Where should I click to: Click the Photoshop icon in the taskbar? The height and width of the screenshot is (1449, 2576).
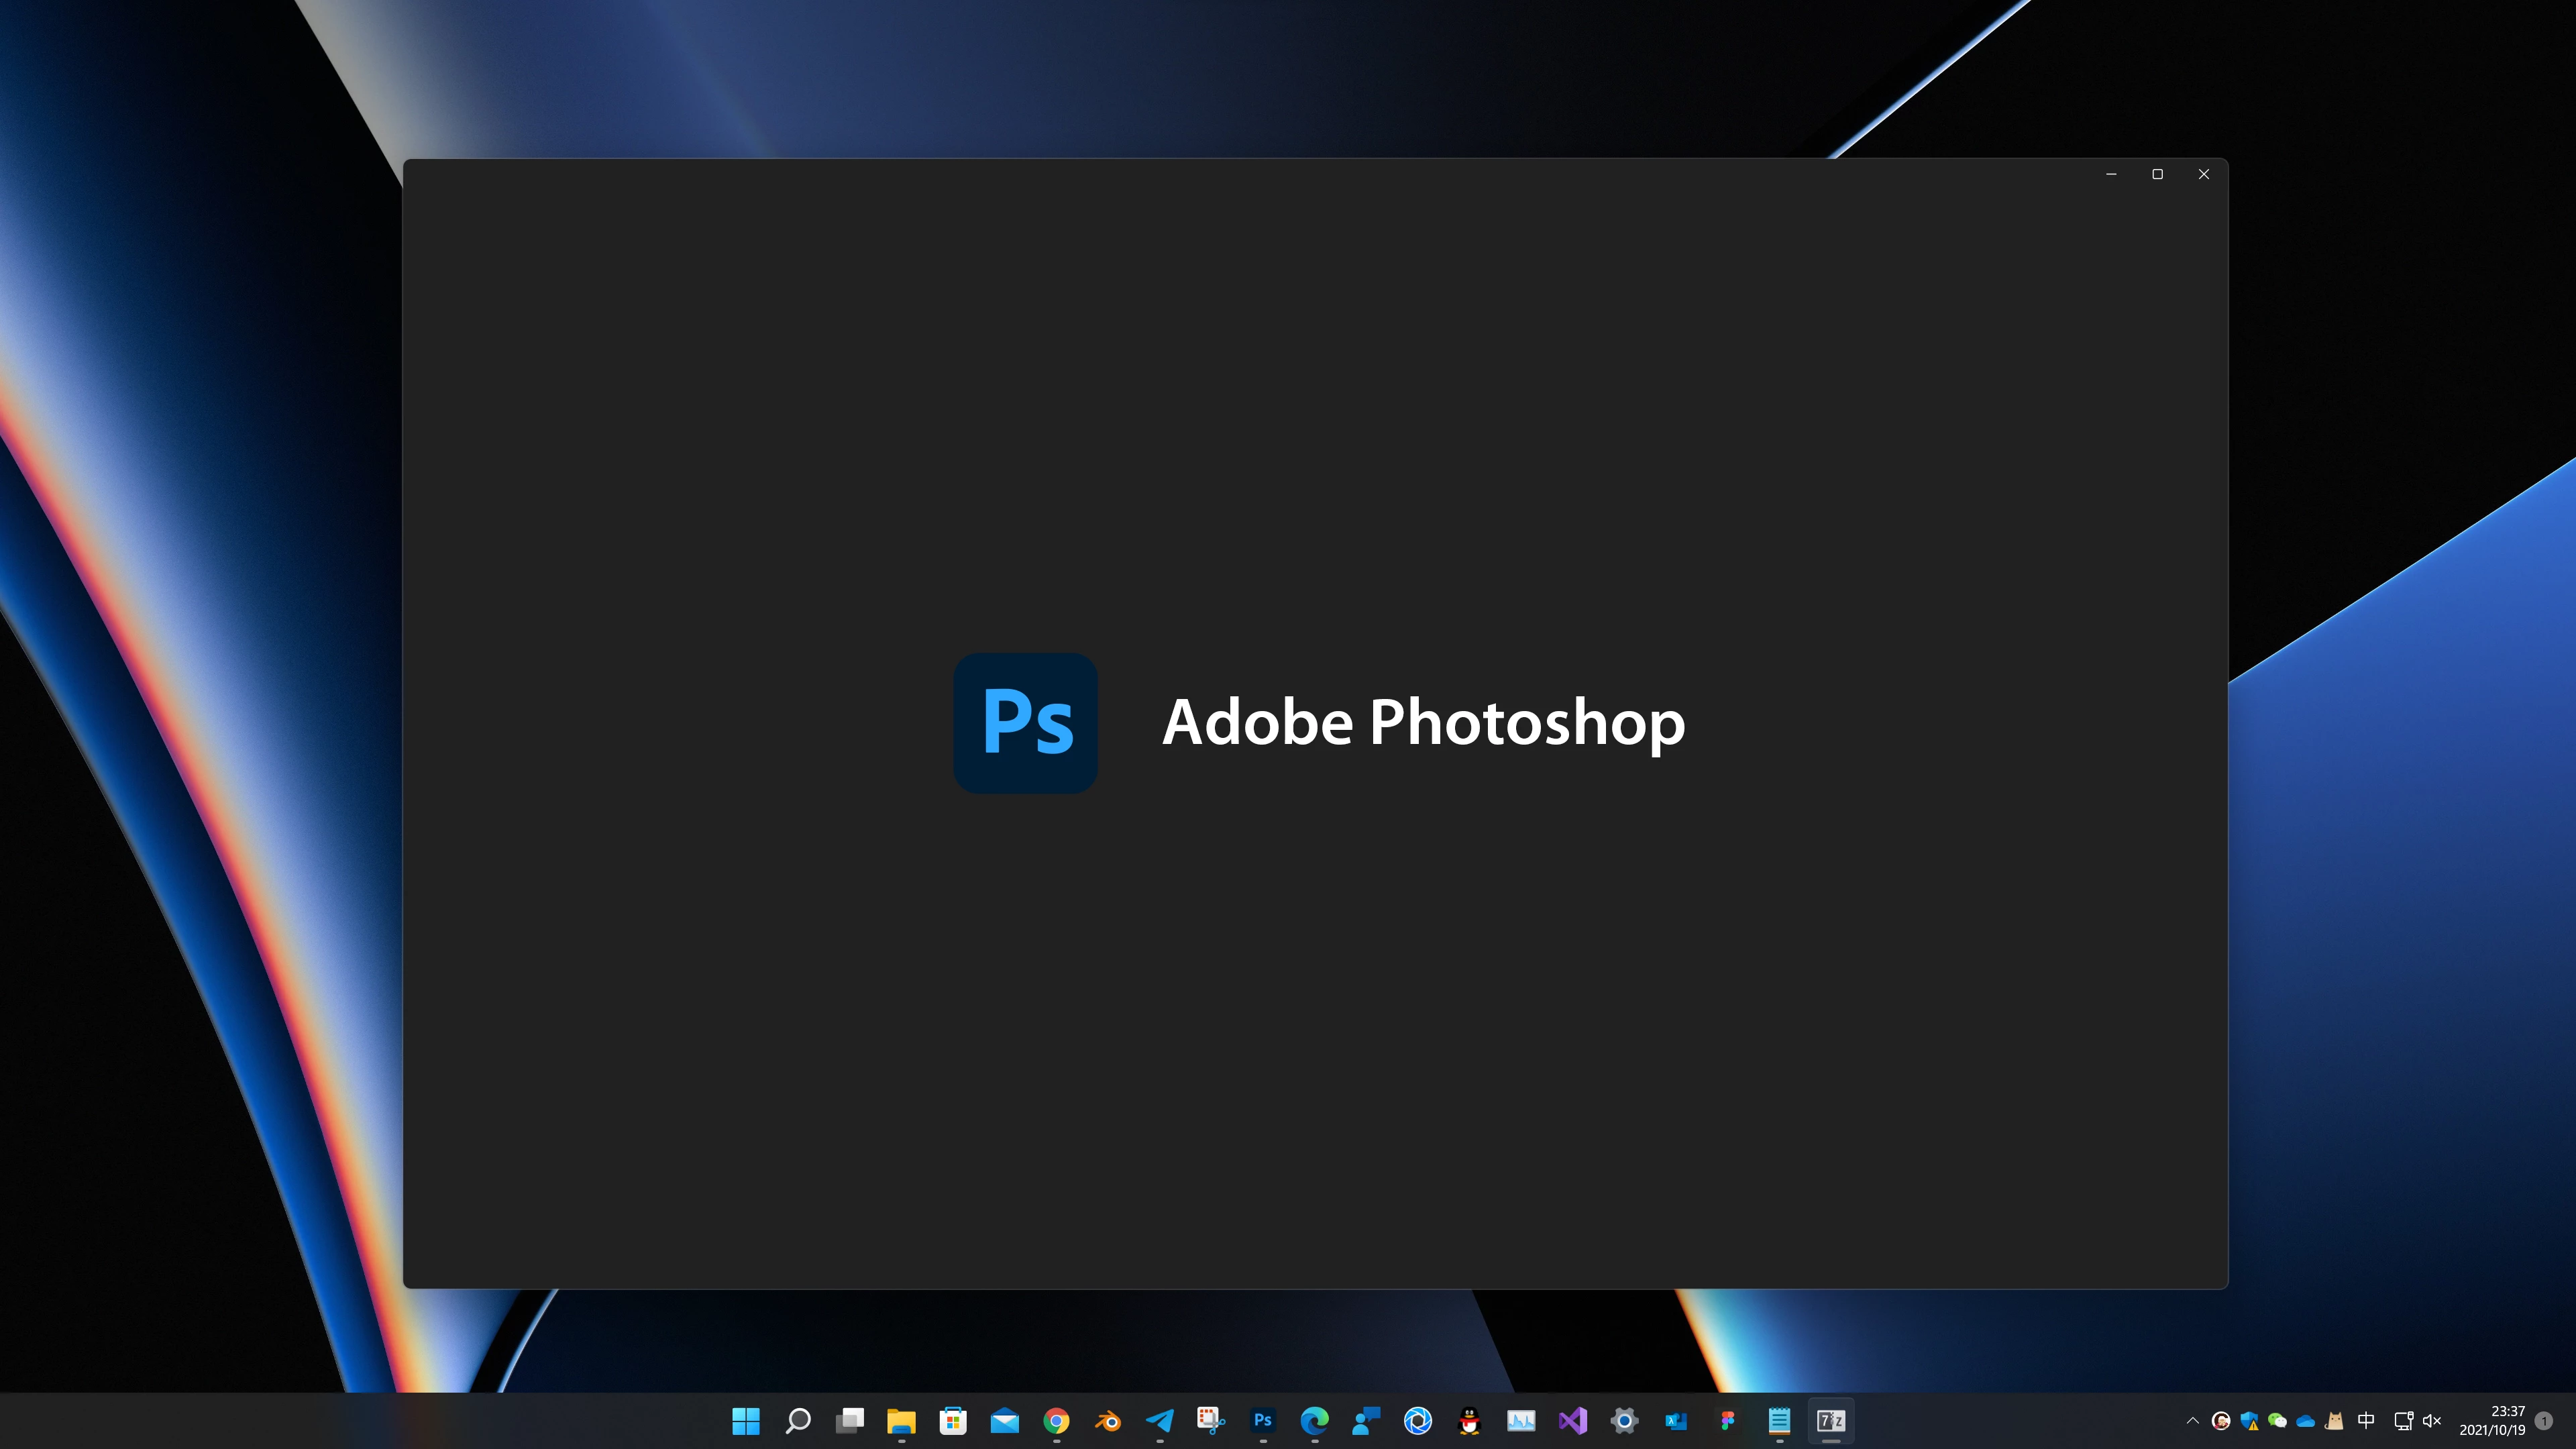(1263, 1420)
